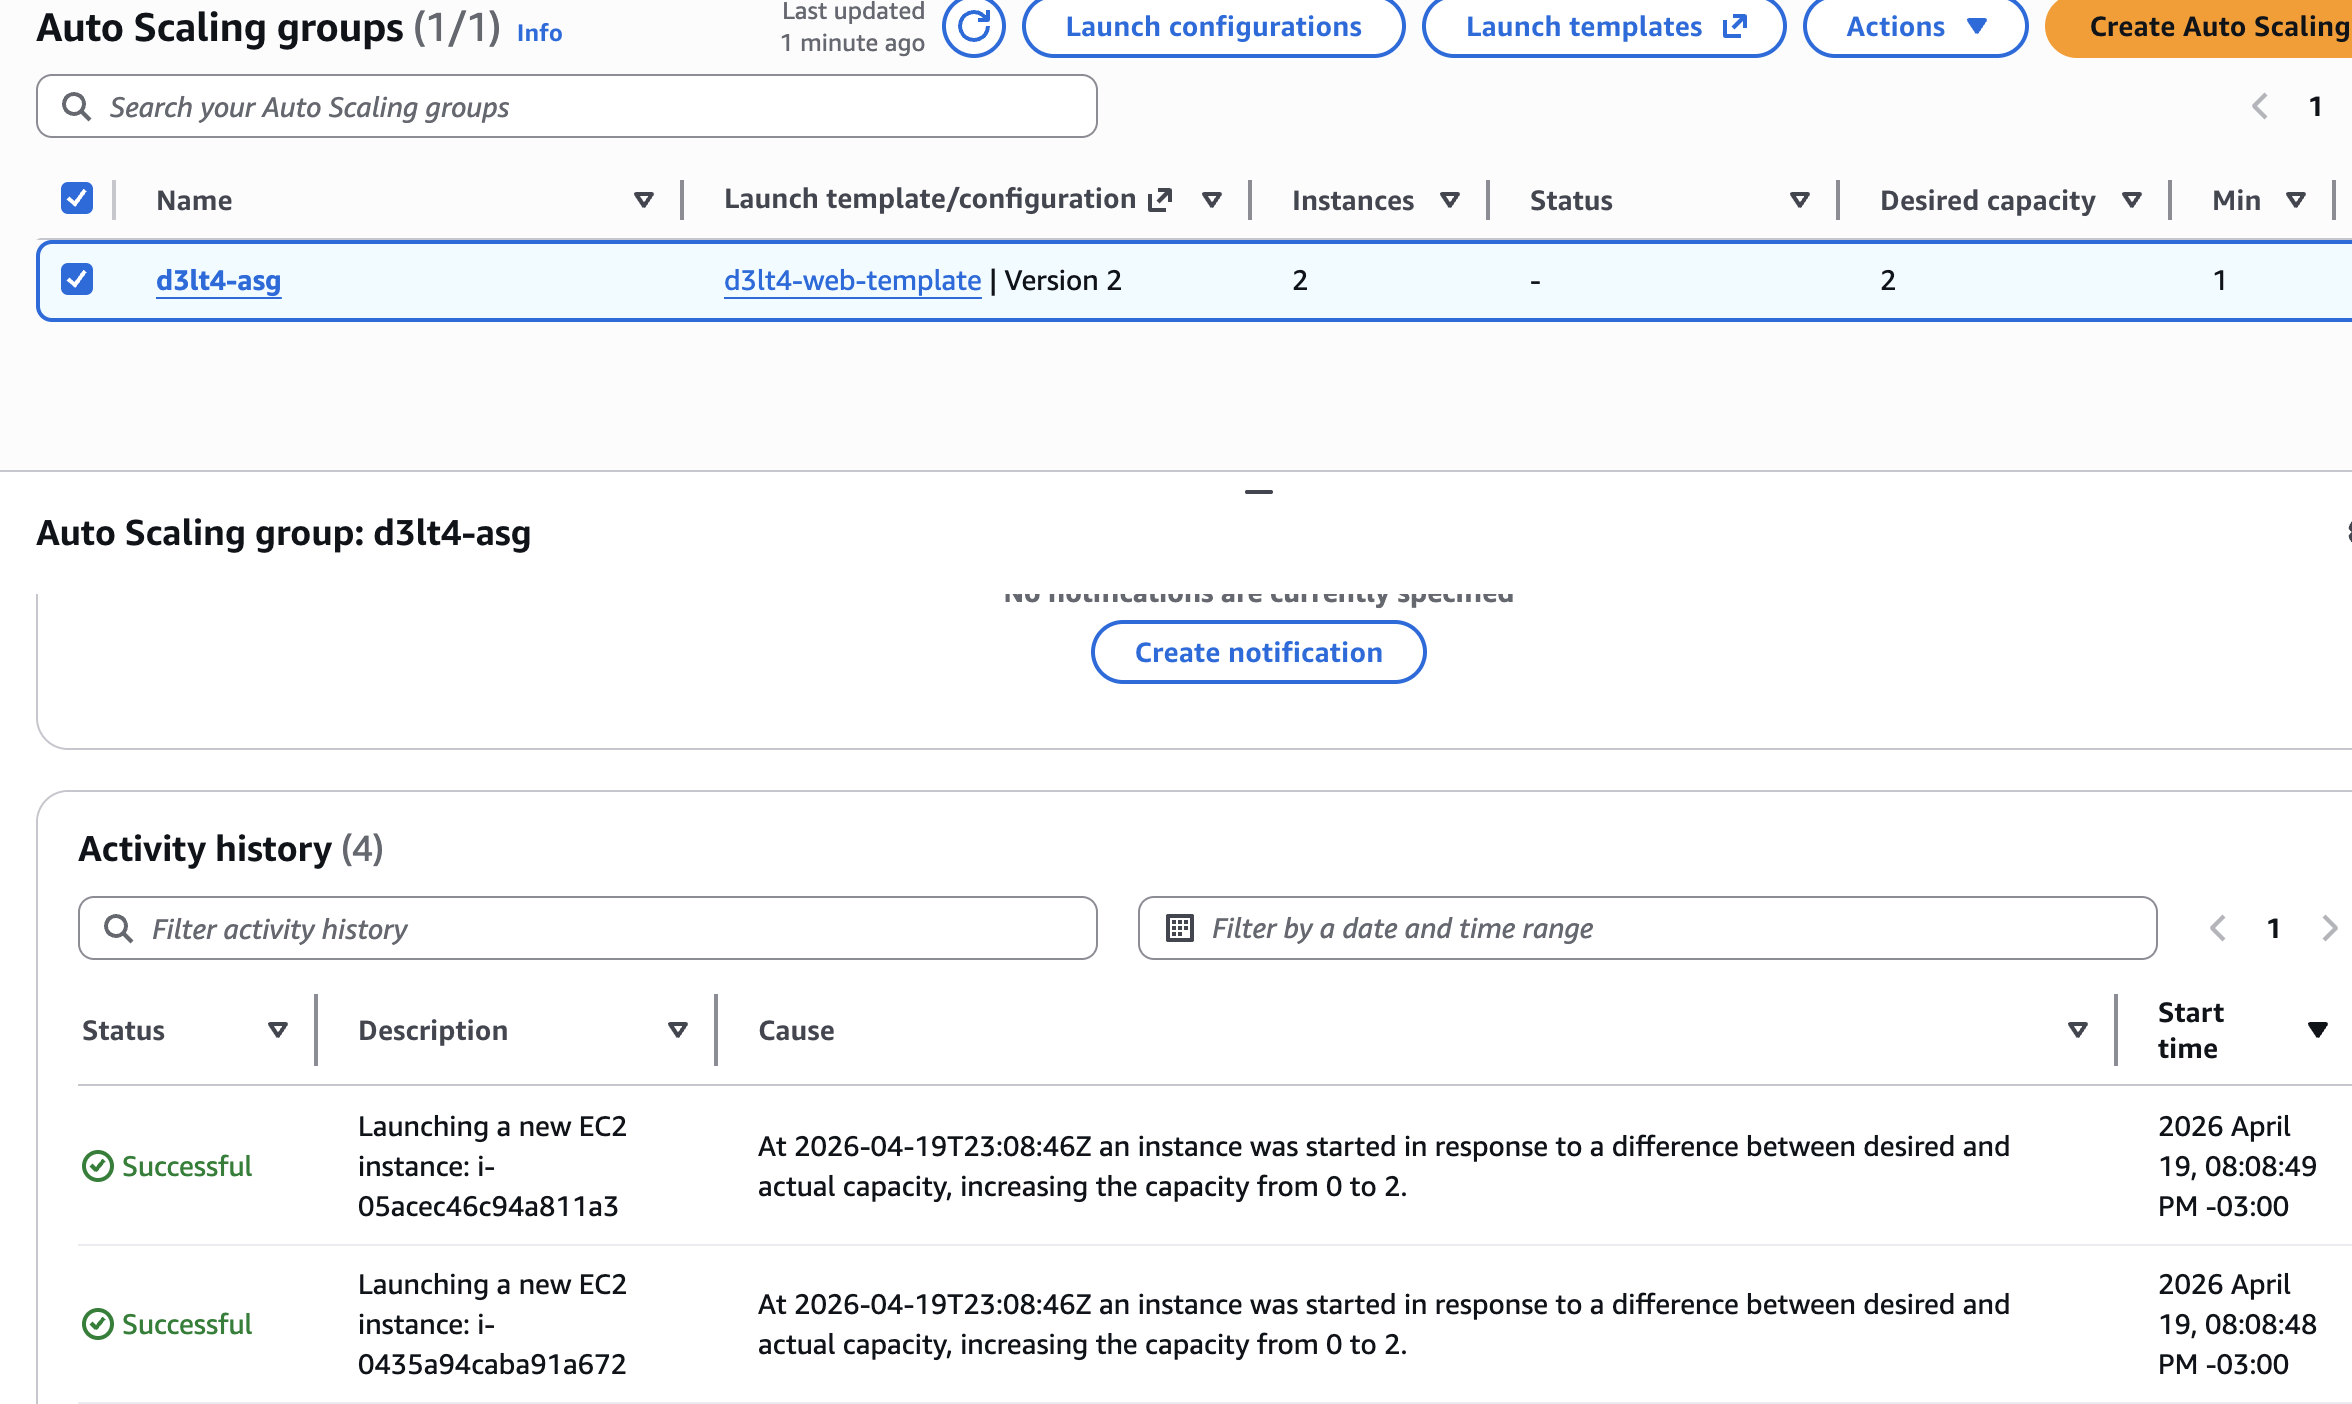Click the refresh icon next to Last updated

(973, 27)
